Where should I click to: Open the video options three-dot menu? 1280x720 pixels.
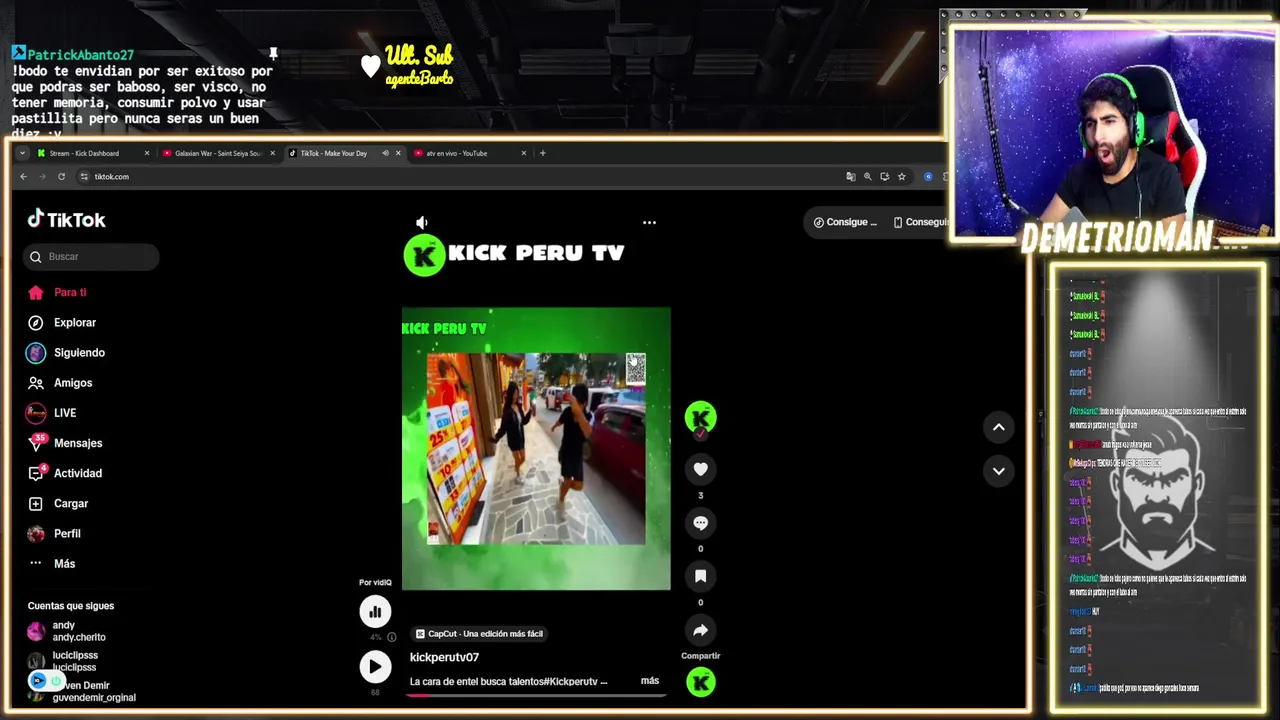coord(649,222)
